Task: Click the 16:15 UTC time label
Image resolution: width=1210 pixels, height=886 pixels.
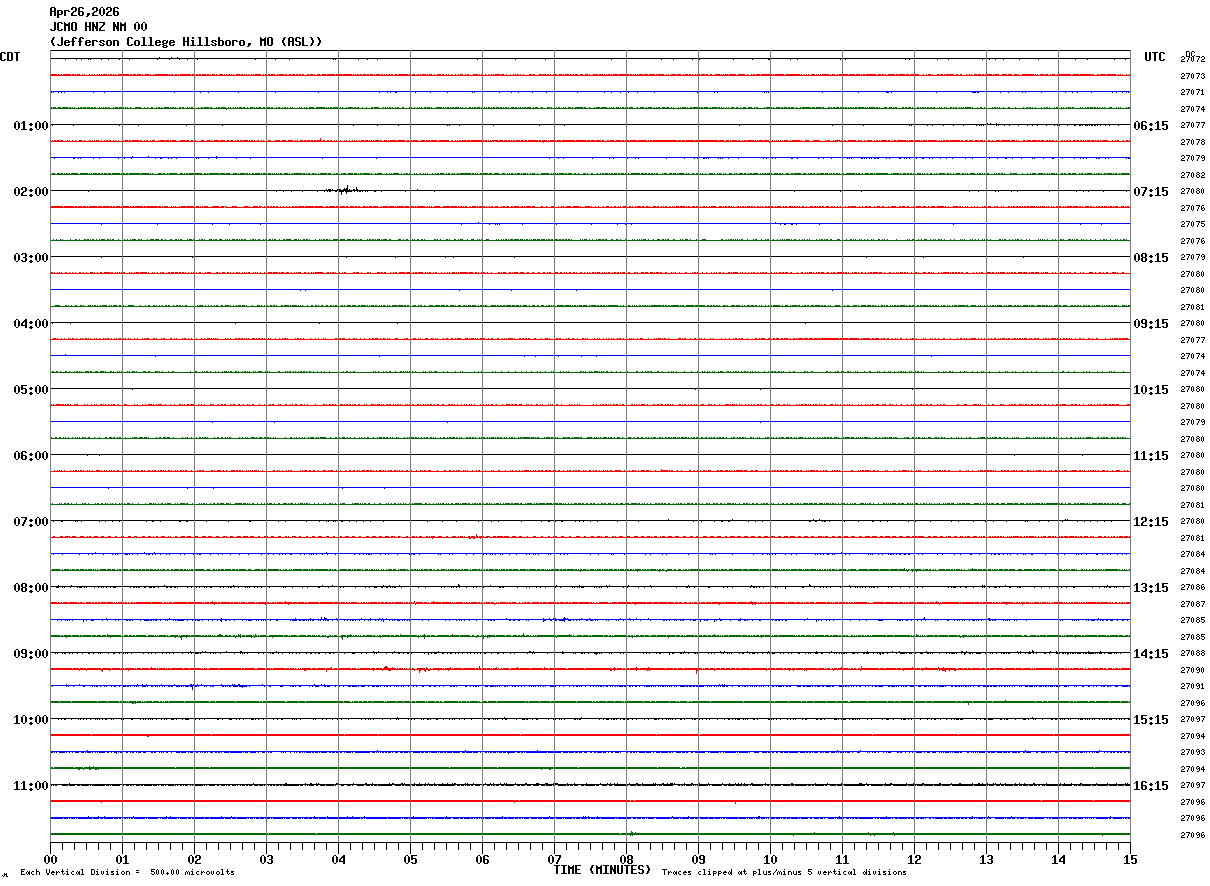Action: [1151, 786]
